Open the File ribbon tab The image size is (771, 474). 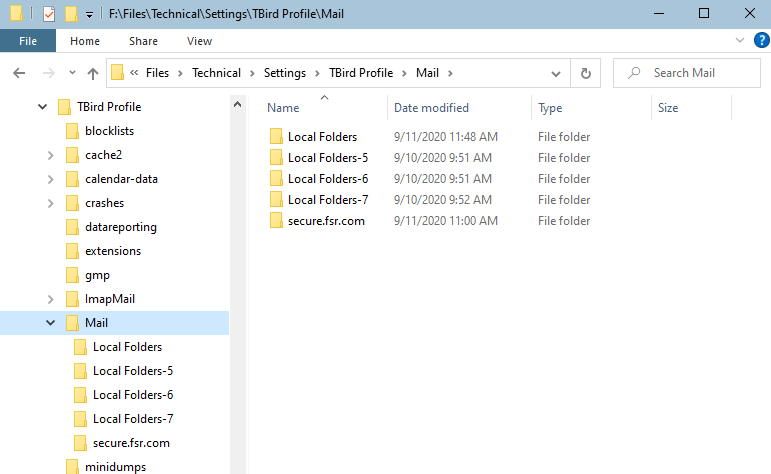click(x=28, y=41)
